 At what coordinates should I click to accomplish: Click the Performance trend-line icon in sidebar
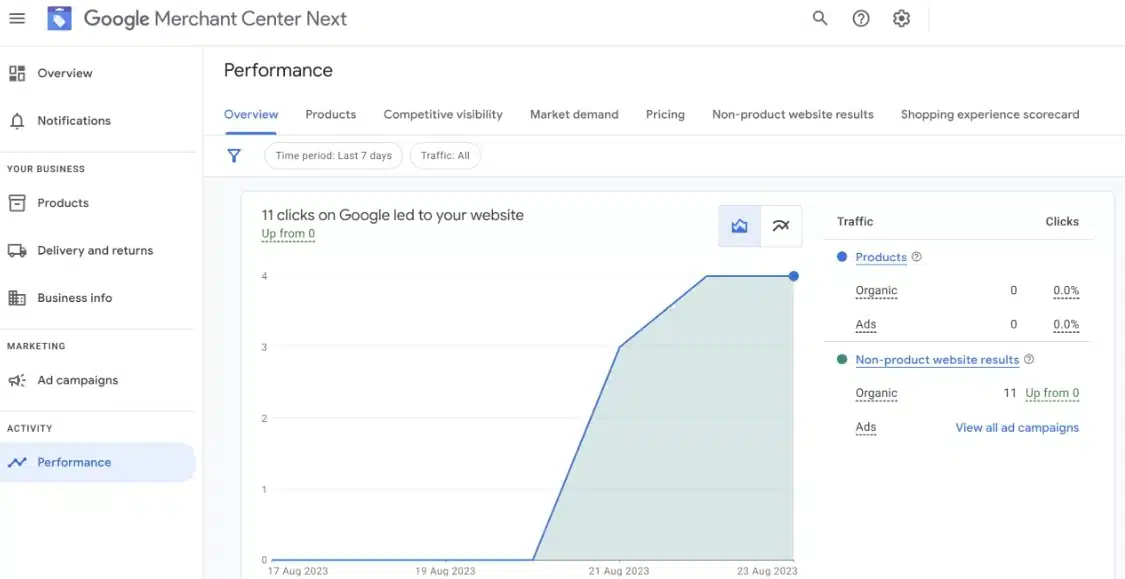pyautogui.click(x=17, y=462)
